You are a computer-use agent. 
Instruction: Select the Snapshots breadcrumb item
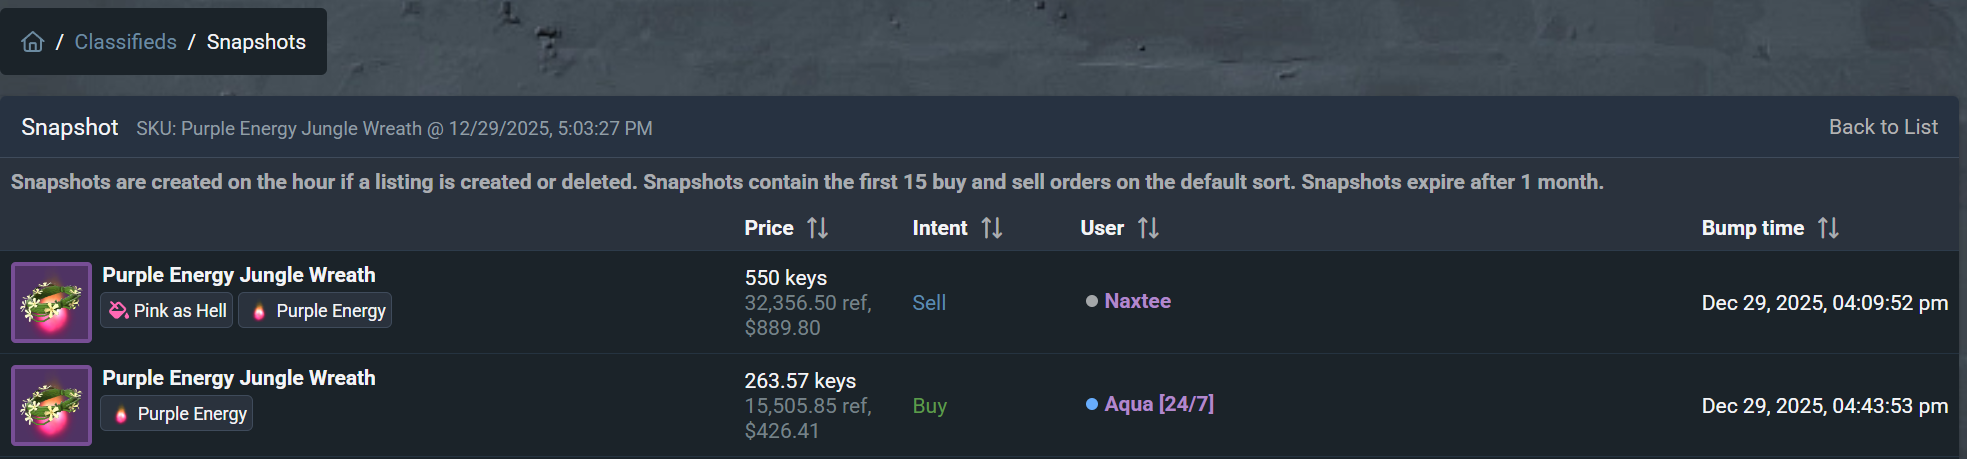[x=256, y=42]
